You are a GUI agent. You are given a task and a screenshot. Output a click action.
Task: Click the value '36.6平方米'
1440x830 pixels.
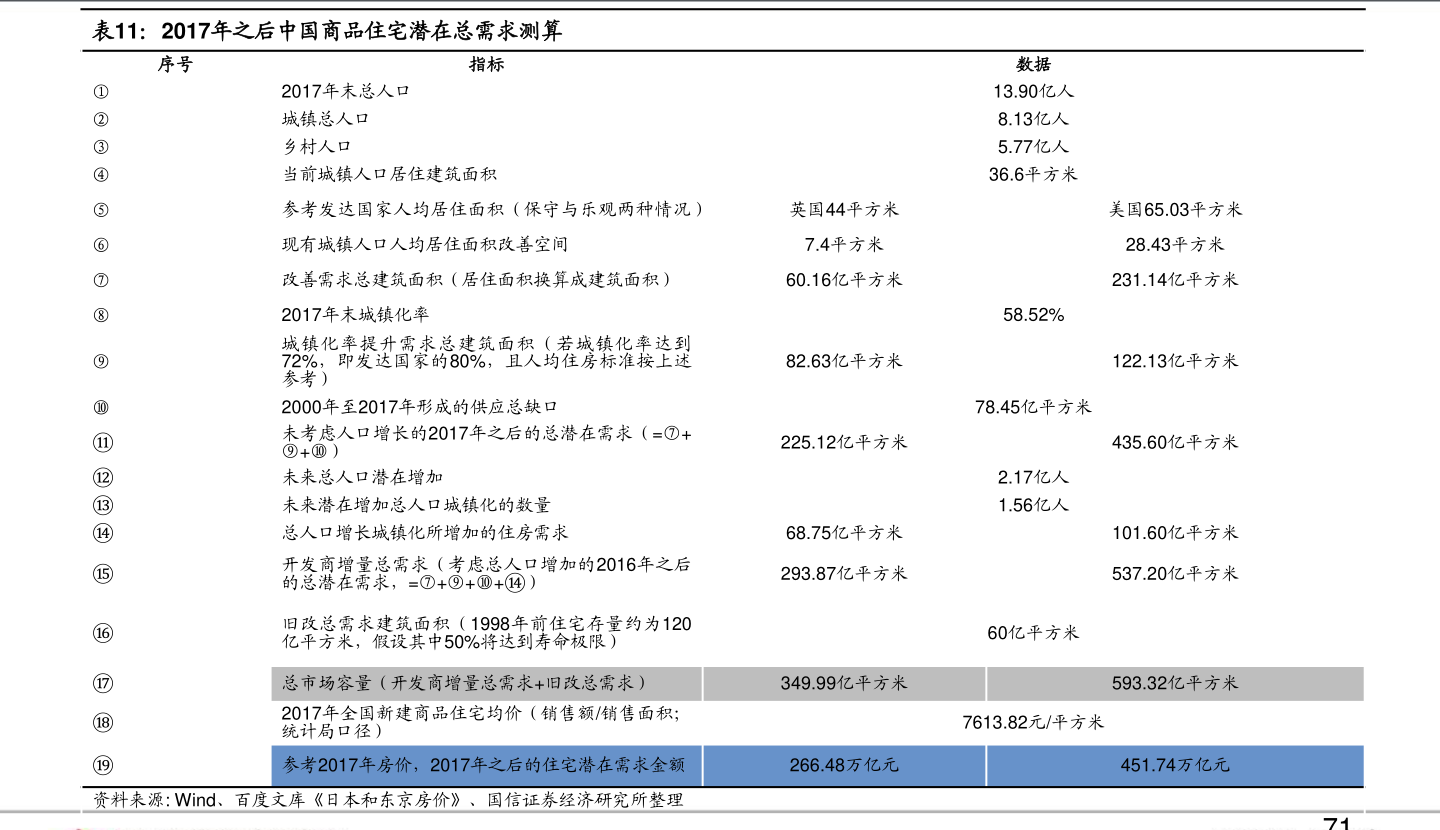pyautogui.click(x=1033, y=174)
